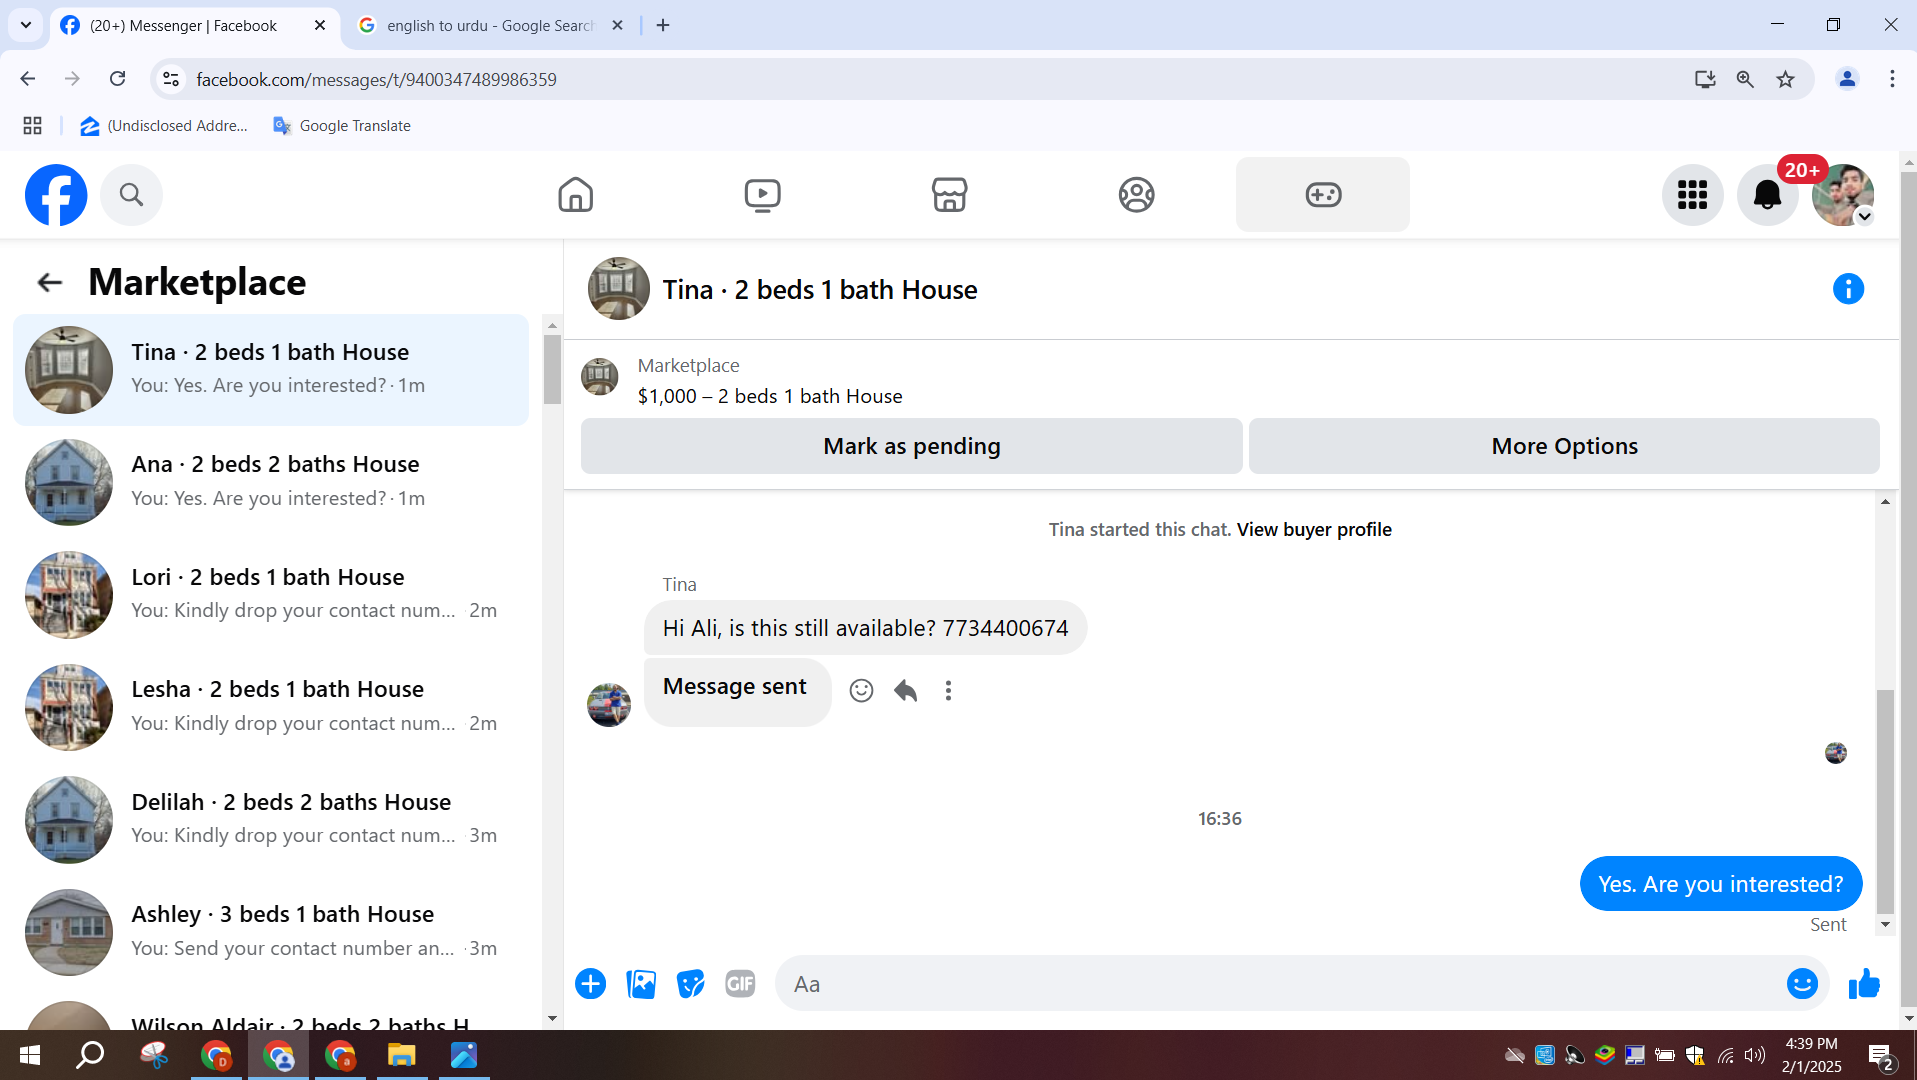Click the address bar URL

pyautogui.click(x=376, y=80)
